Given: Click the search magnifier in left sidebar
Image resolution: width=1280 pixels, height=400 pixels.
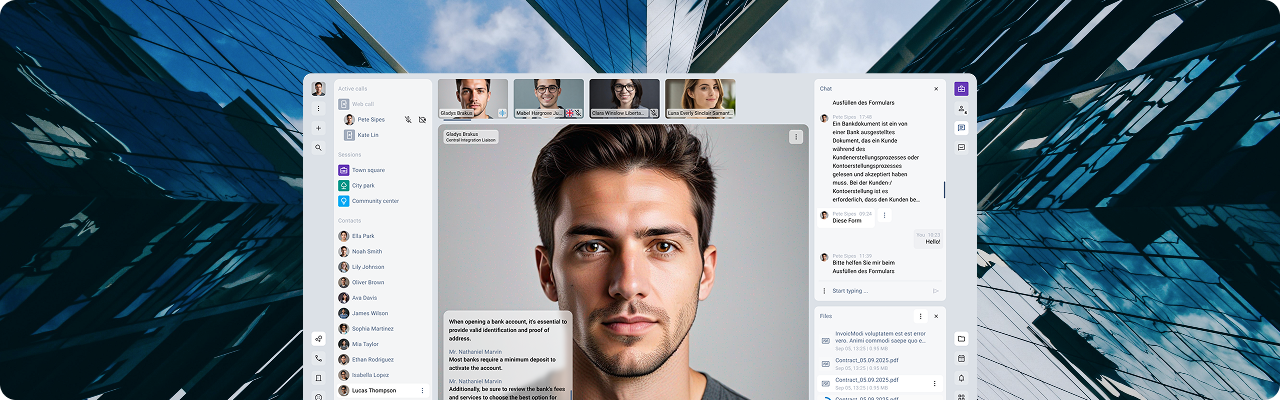Looking at the screenshot, I should tap(318, 148).
